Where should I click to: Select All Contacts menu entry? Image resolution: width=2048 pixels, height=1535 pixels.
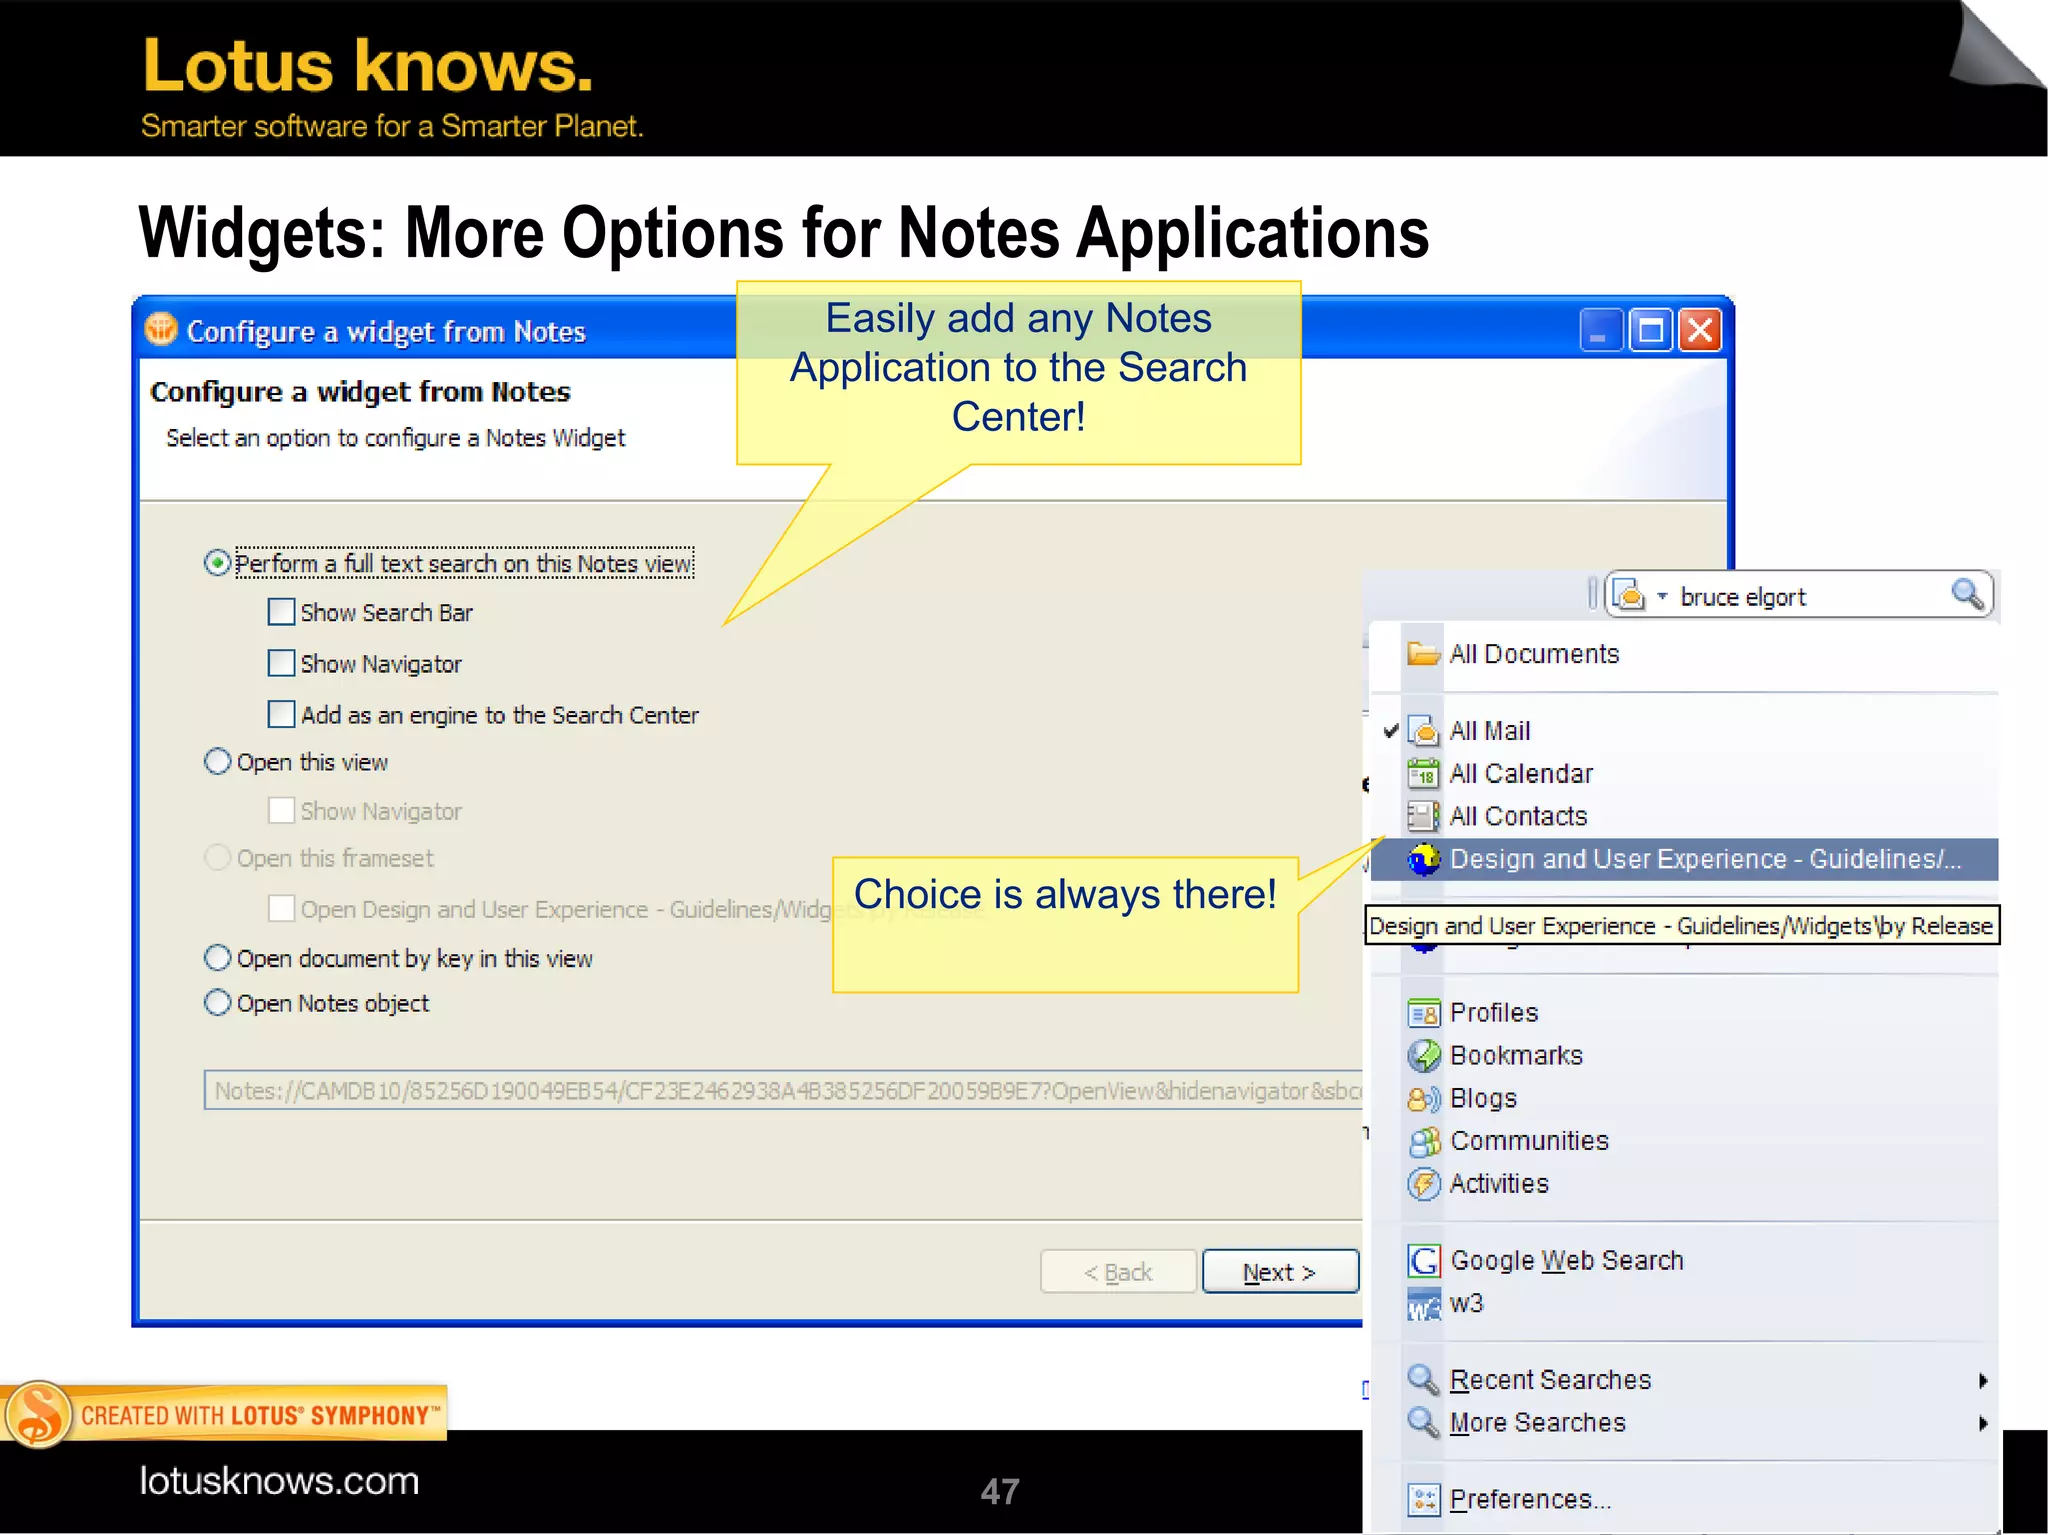1683,817
